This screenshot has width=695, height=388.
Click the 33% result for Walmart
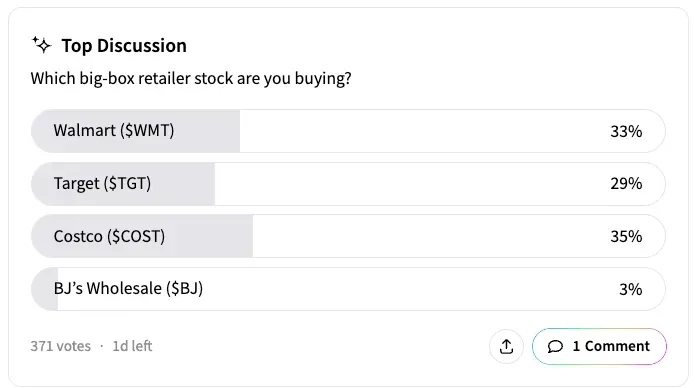coord(626,131)
